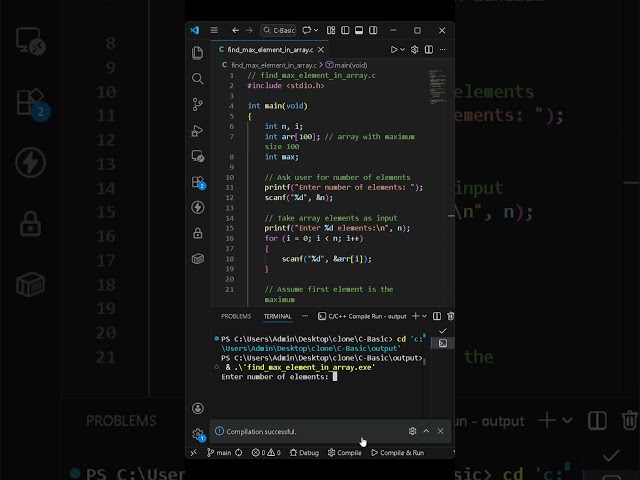
Task: Open the compile settings gear in editor toolbar
Action: pos(414,49)
